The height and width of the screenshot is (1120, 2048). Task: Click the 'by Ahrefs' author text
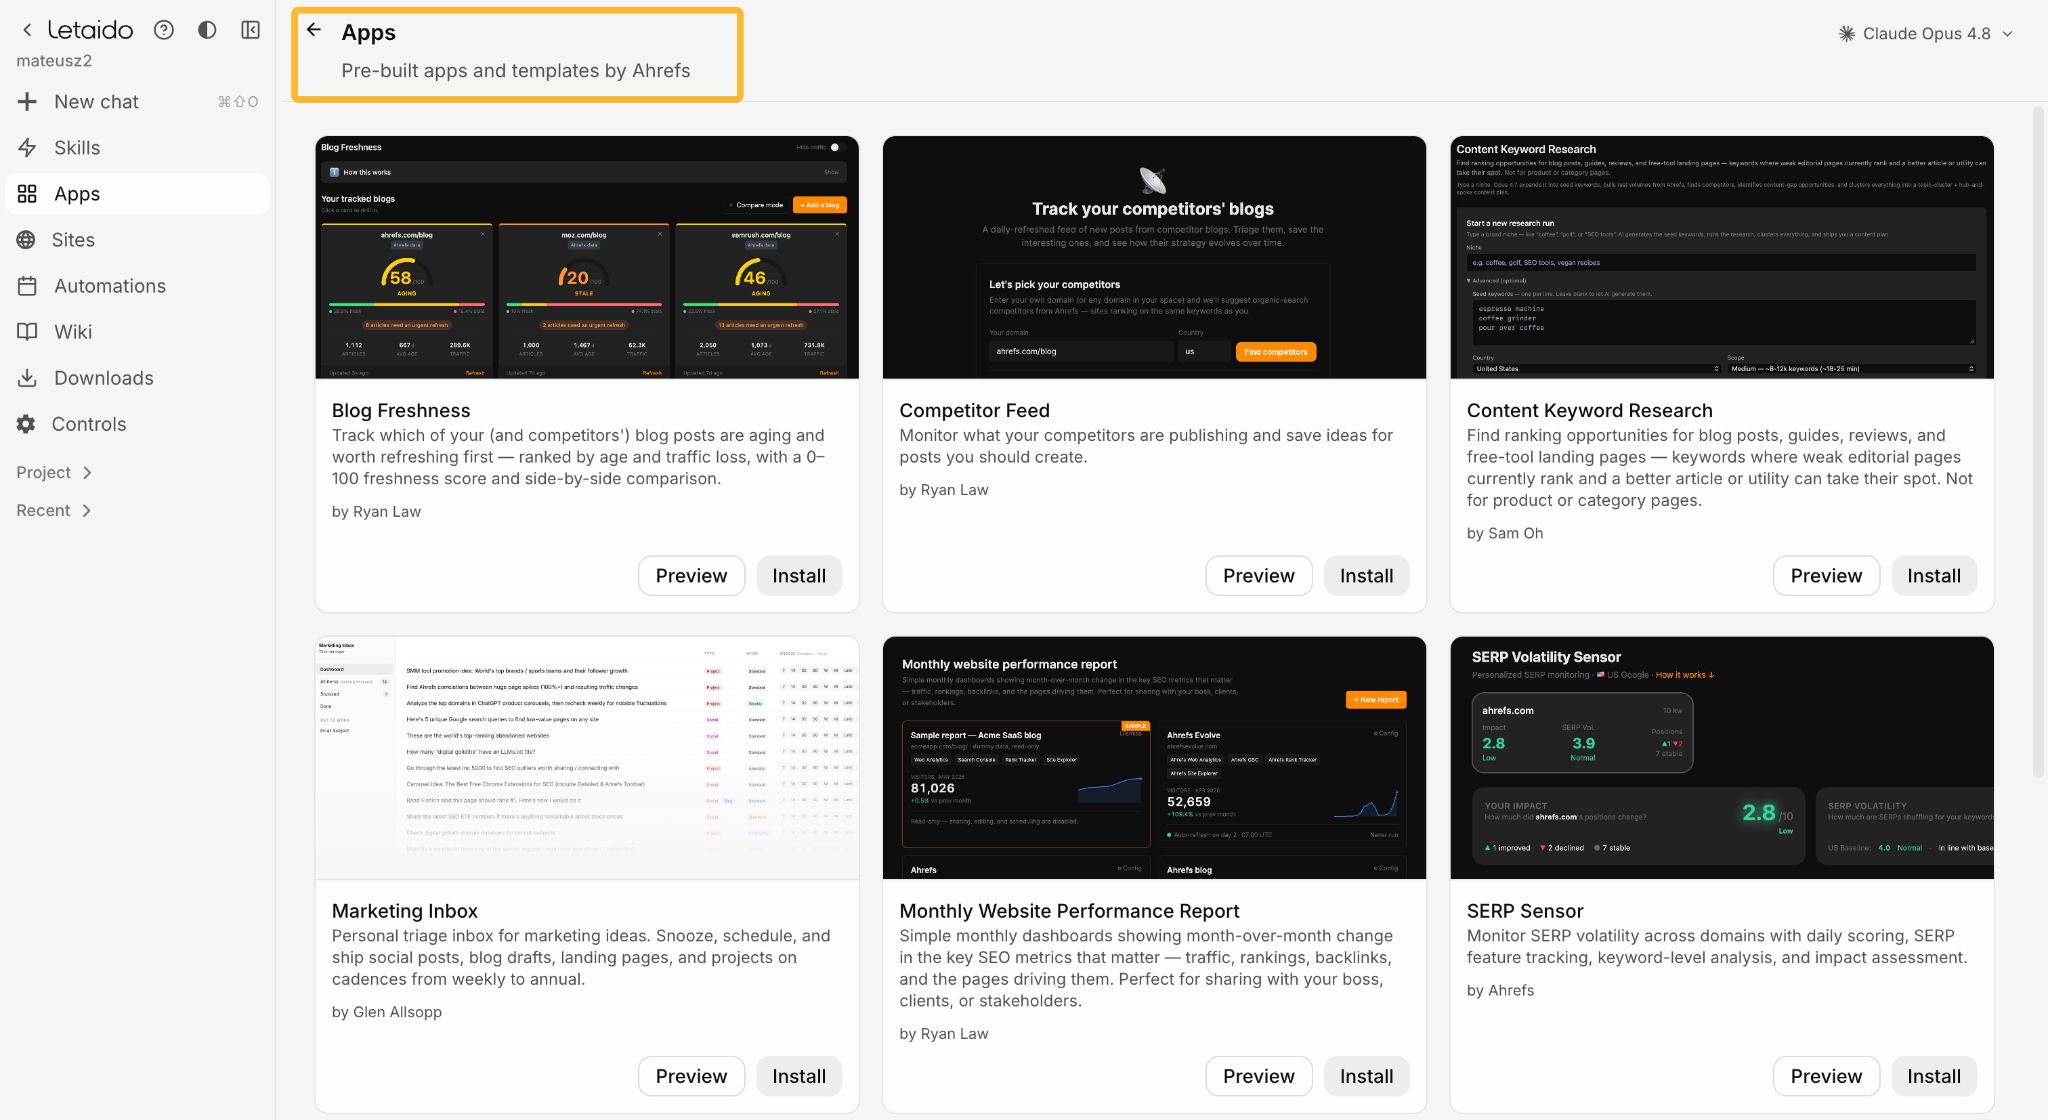(x=1500, y=990)
